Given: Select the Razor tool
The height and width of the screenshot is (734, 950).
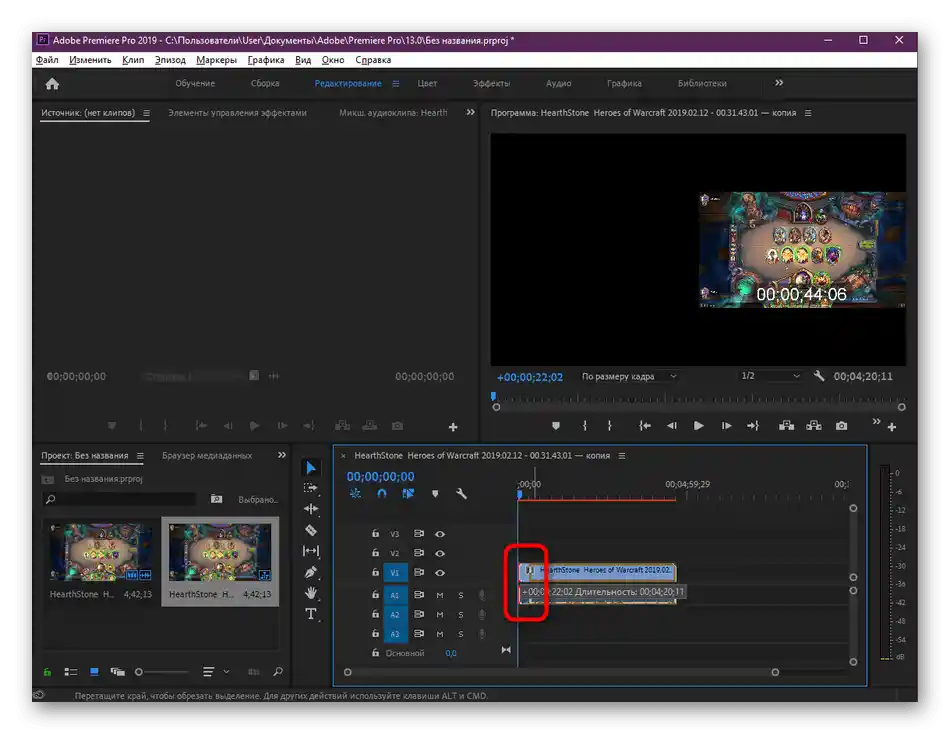Looking at the screenshot, I should [x=311, y=530].
